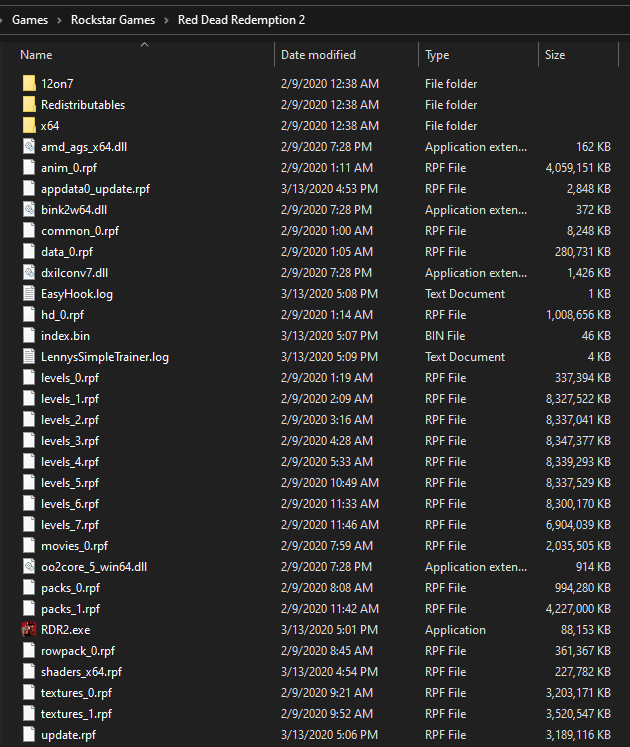Click the 1,008,656 KB size of hd_0.rpf

tap(578, 314)
